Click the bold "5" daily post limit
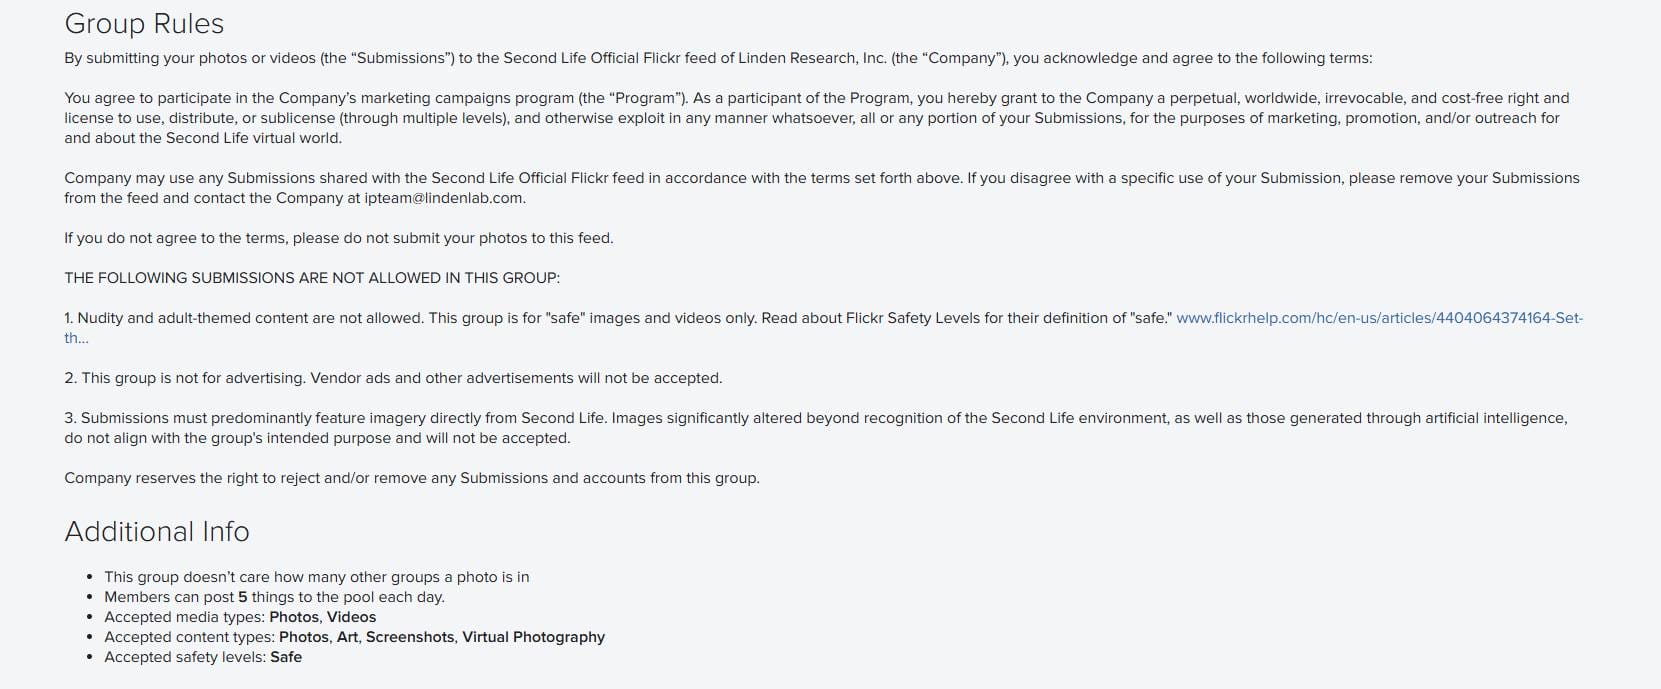This screenshot has width=1661, height=689. [243, 597]
